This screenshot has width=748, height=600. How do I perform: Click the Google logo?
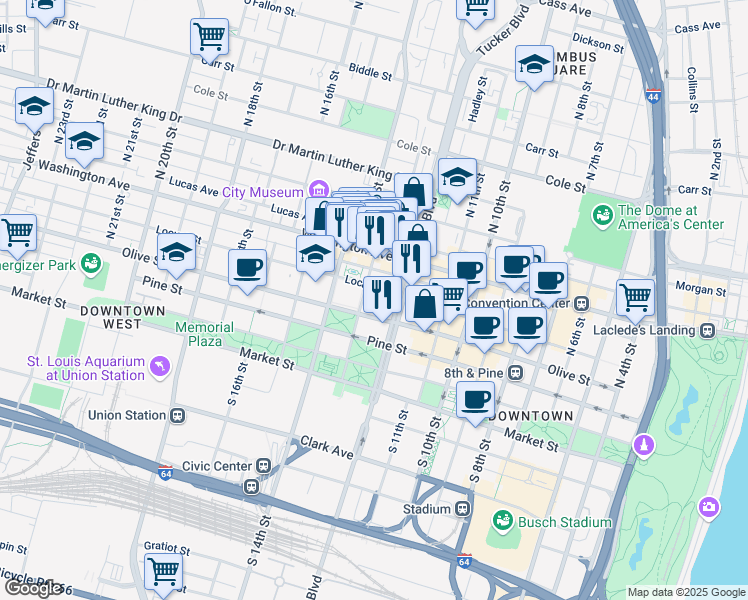tap(32, 589)
